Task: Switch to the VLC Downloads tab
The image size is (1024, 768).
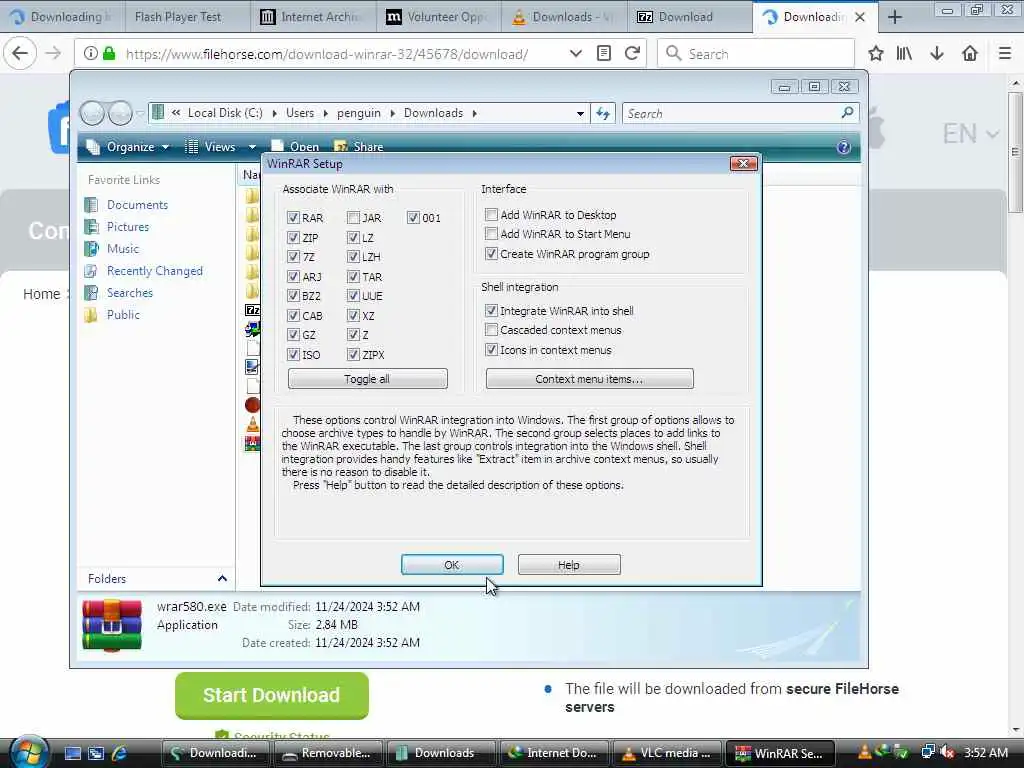Action: [x=564, y=17]
